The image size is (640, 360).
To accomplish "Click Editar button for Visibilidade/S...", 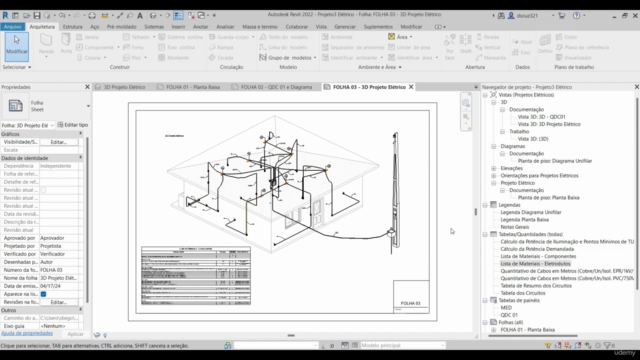I will (x=58, y=142).
